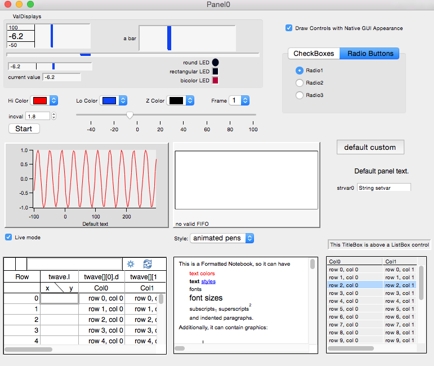Select the Radio Buttons tab

[x=370, y=53]
